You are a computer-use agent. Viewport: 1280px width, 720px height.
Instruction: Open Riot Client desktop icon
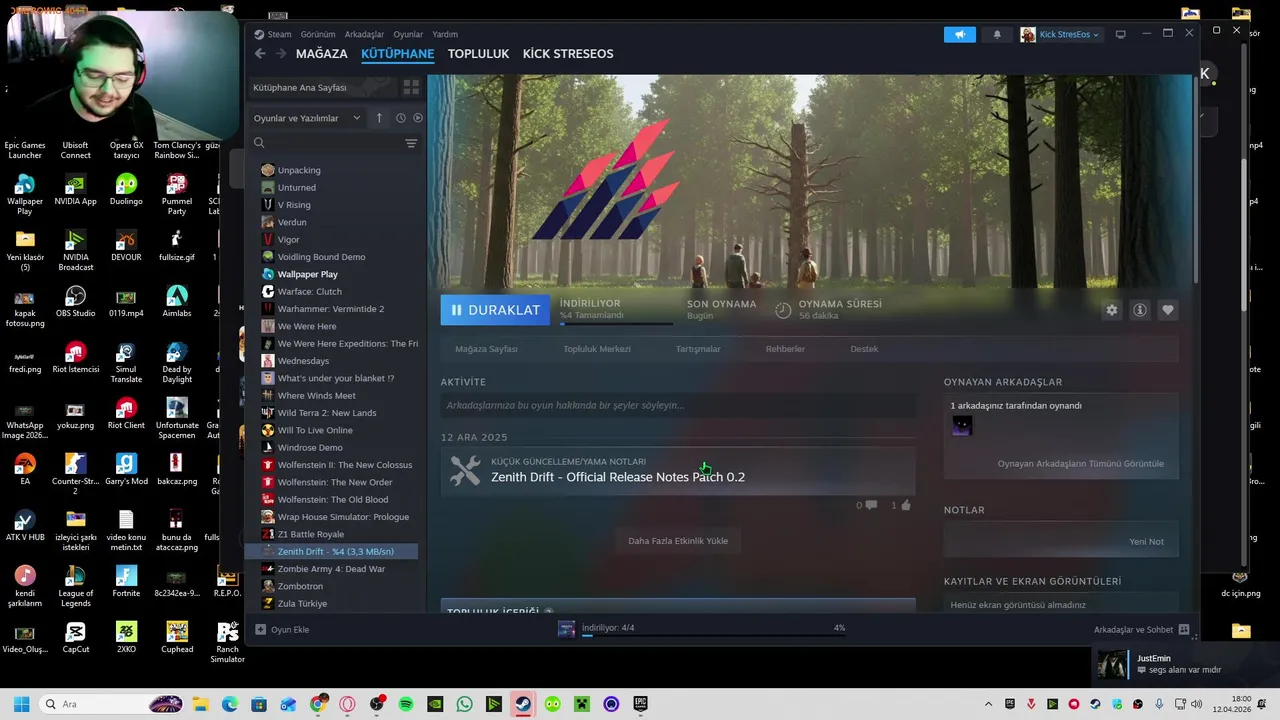pos(126,413)
